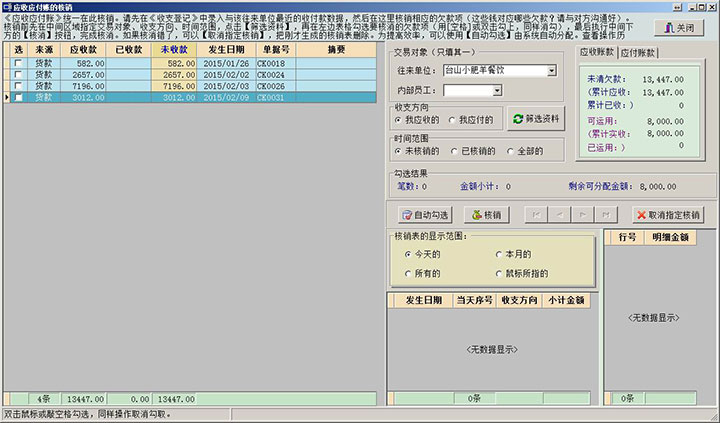
Task: Check the box for row CK0018
Action: [x=18, y=63]
